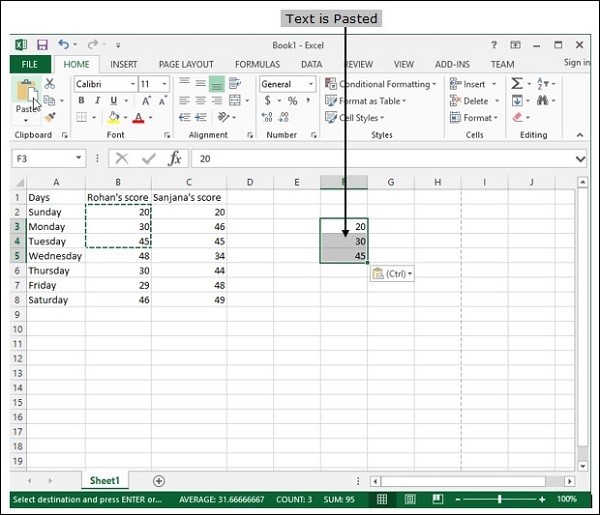Open the INSERT ribbon tab
The height and width of the screenshot is (515, 600).
[124, 64]
